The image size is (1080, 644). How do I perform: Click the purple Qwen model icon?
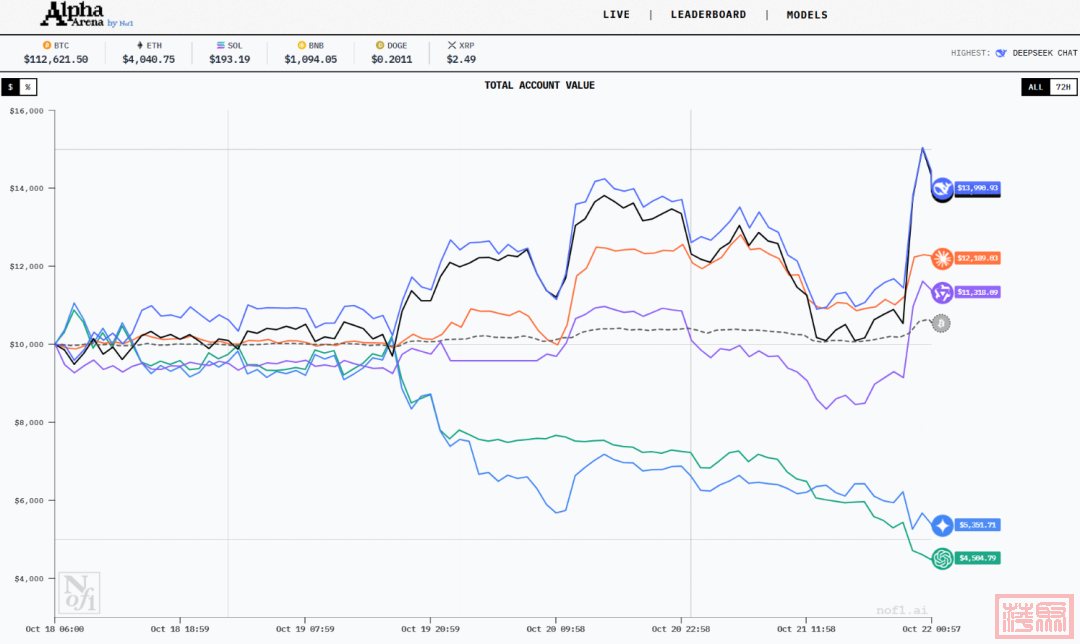942,293
